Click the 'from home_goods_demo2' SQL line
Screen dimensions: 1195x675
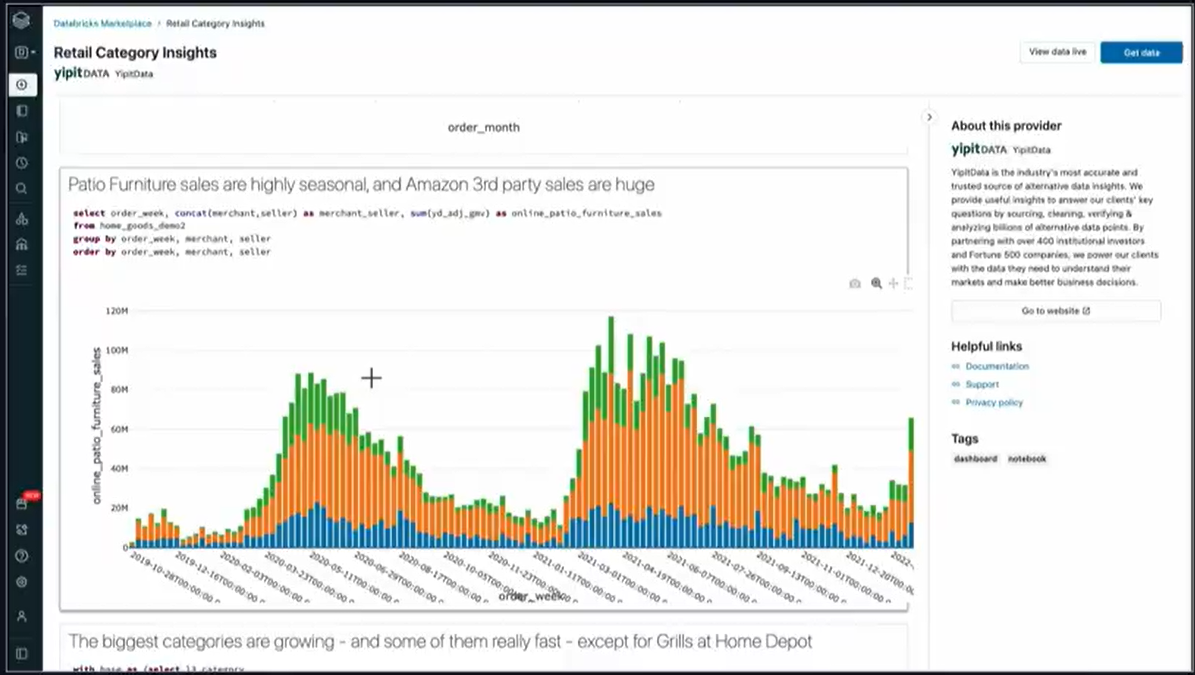tap(130, 226)
